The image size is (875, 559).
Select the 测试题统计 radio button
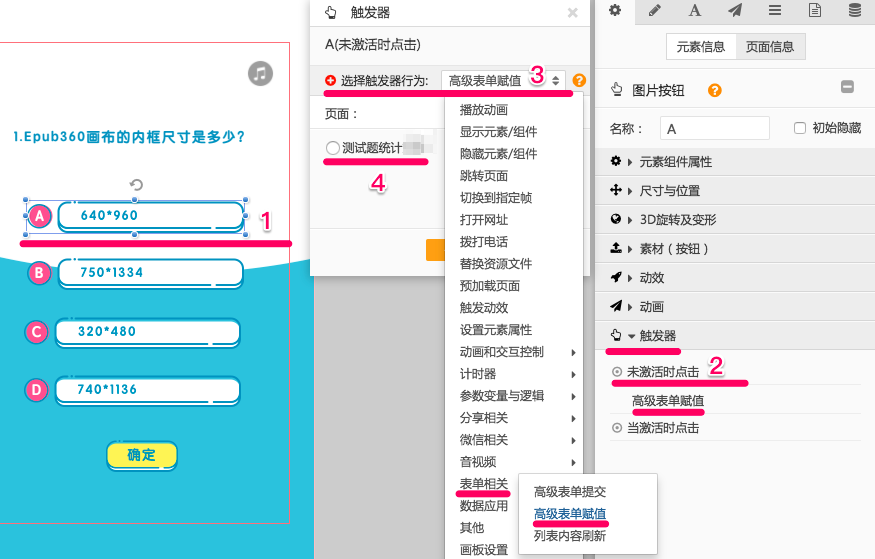coord(333,148)
